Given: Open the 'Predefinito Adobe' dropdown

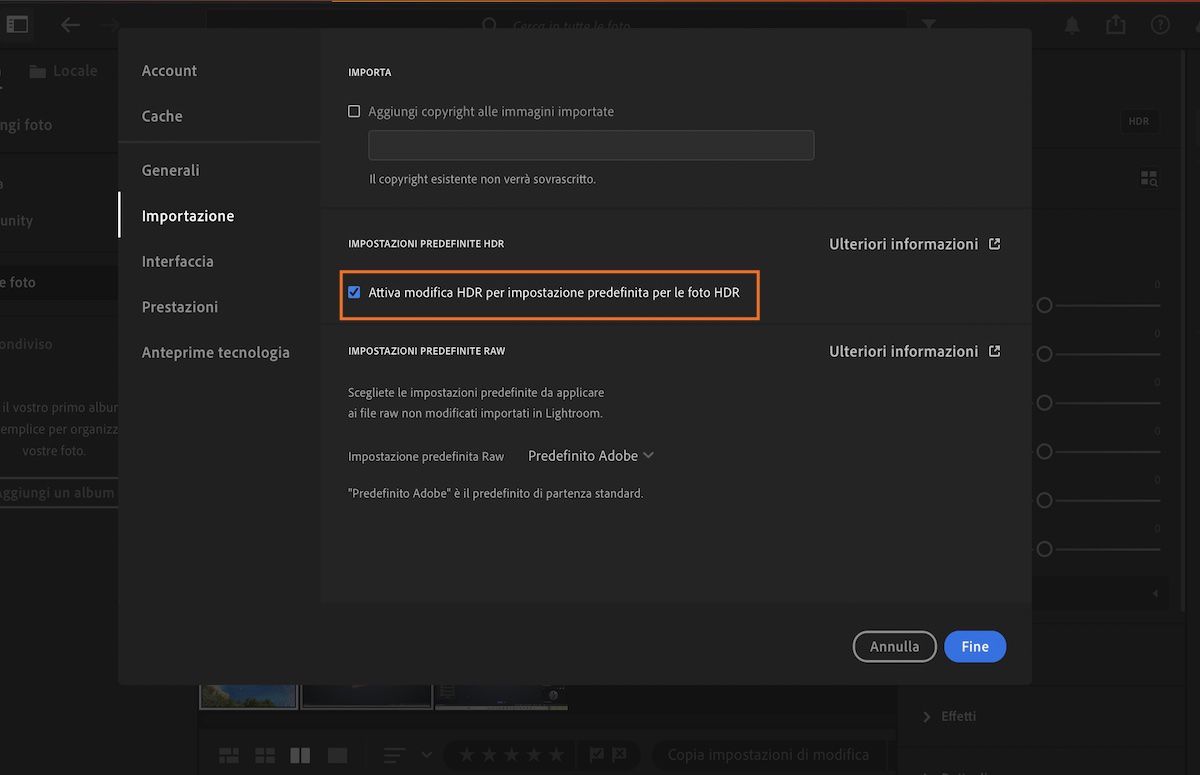Looking at the screenshot, I should tap(589, 455).
